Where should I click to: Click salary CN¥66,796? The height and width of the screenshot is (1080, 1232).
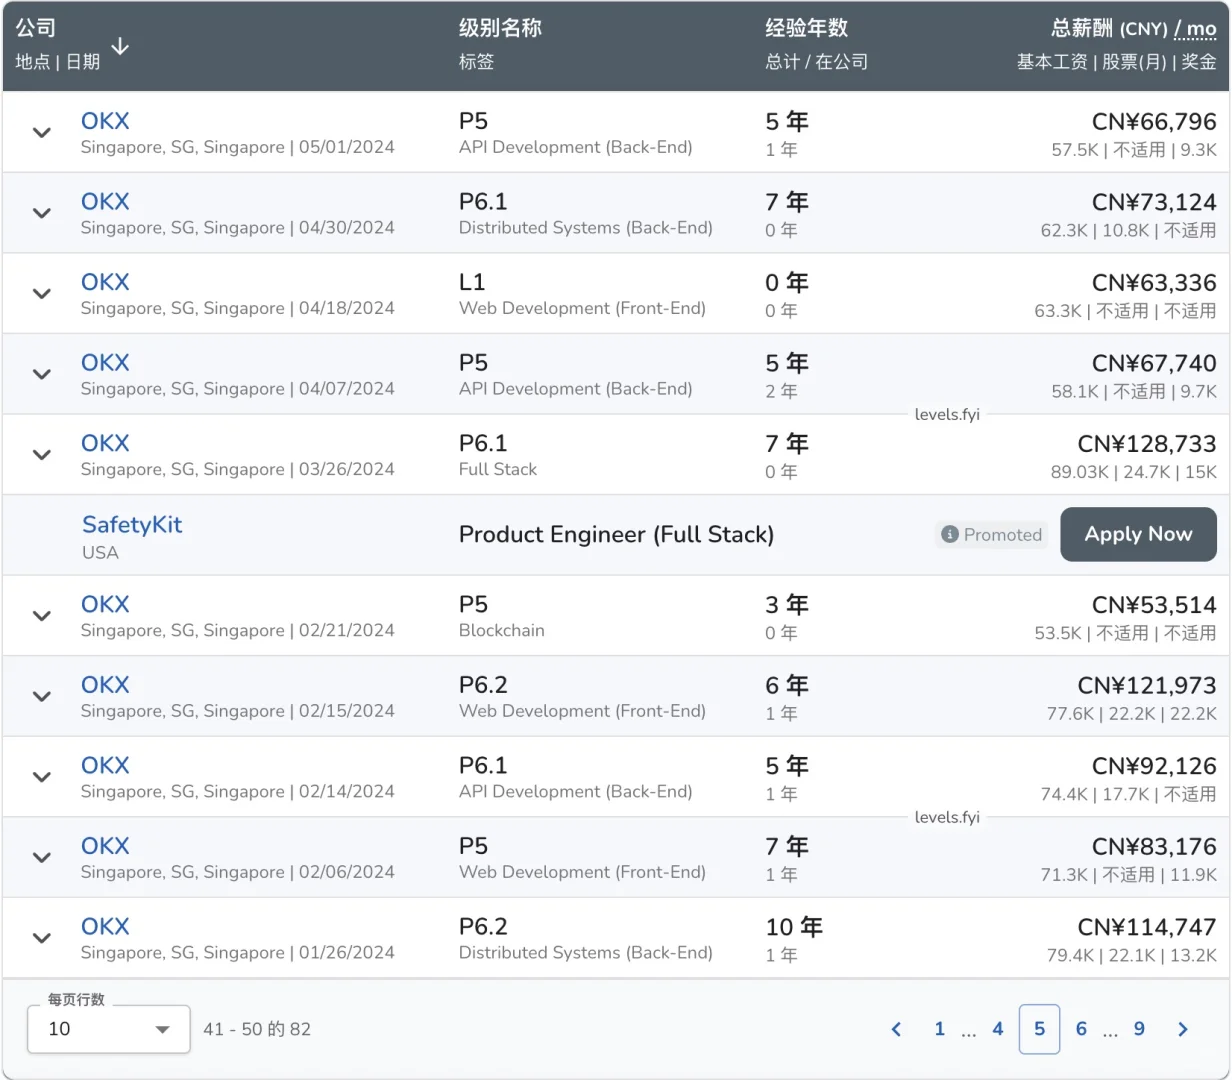tap(1154, 122)
